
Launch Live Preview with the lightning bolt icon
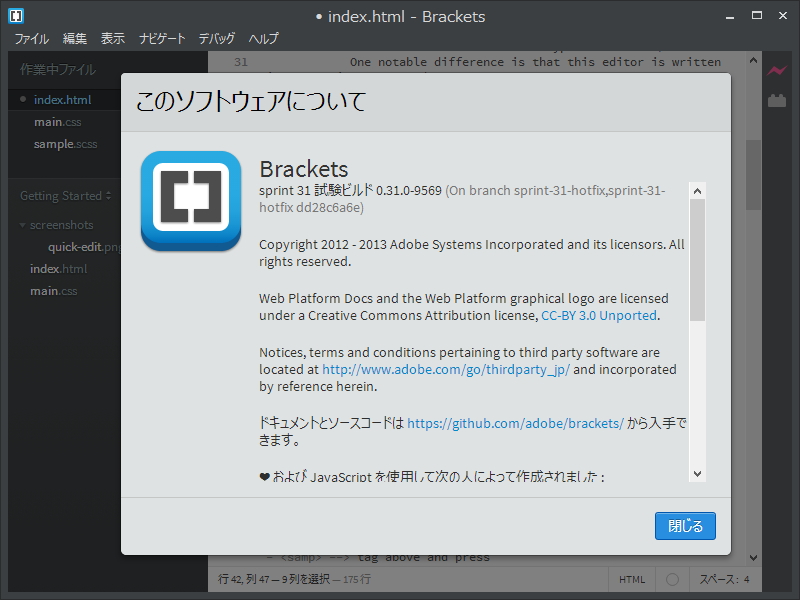point(777,68)
